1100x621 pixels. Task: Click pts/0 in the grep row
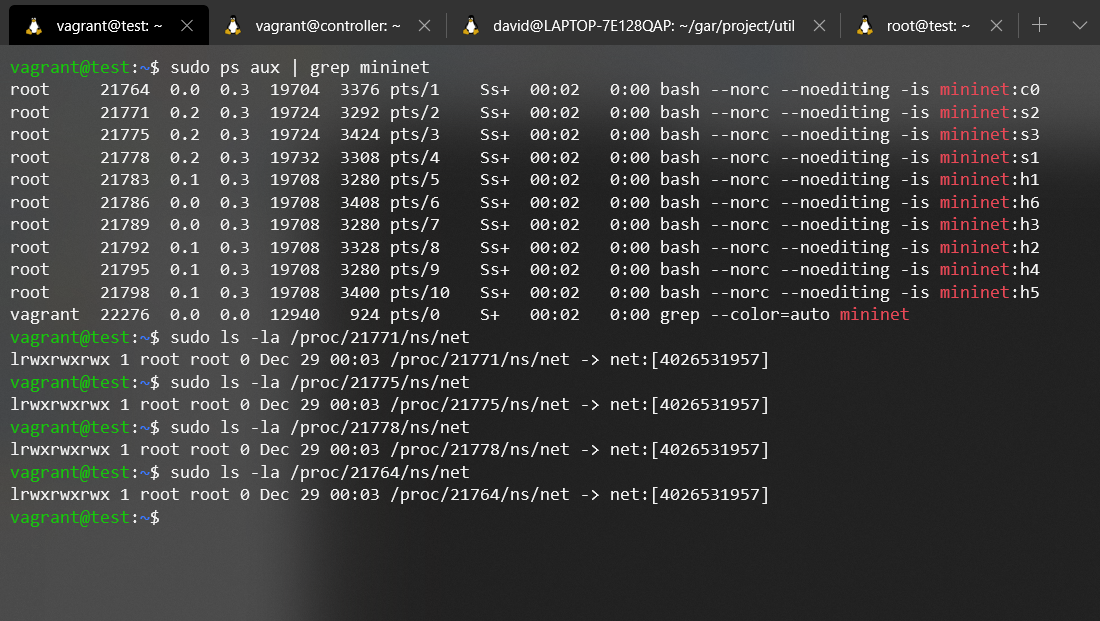pos(415,314)
